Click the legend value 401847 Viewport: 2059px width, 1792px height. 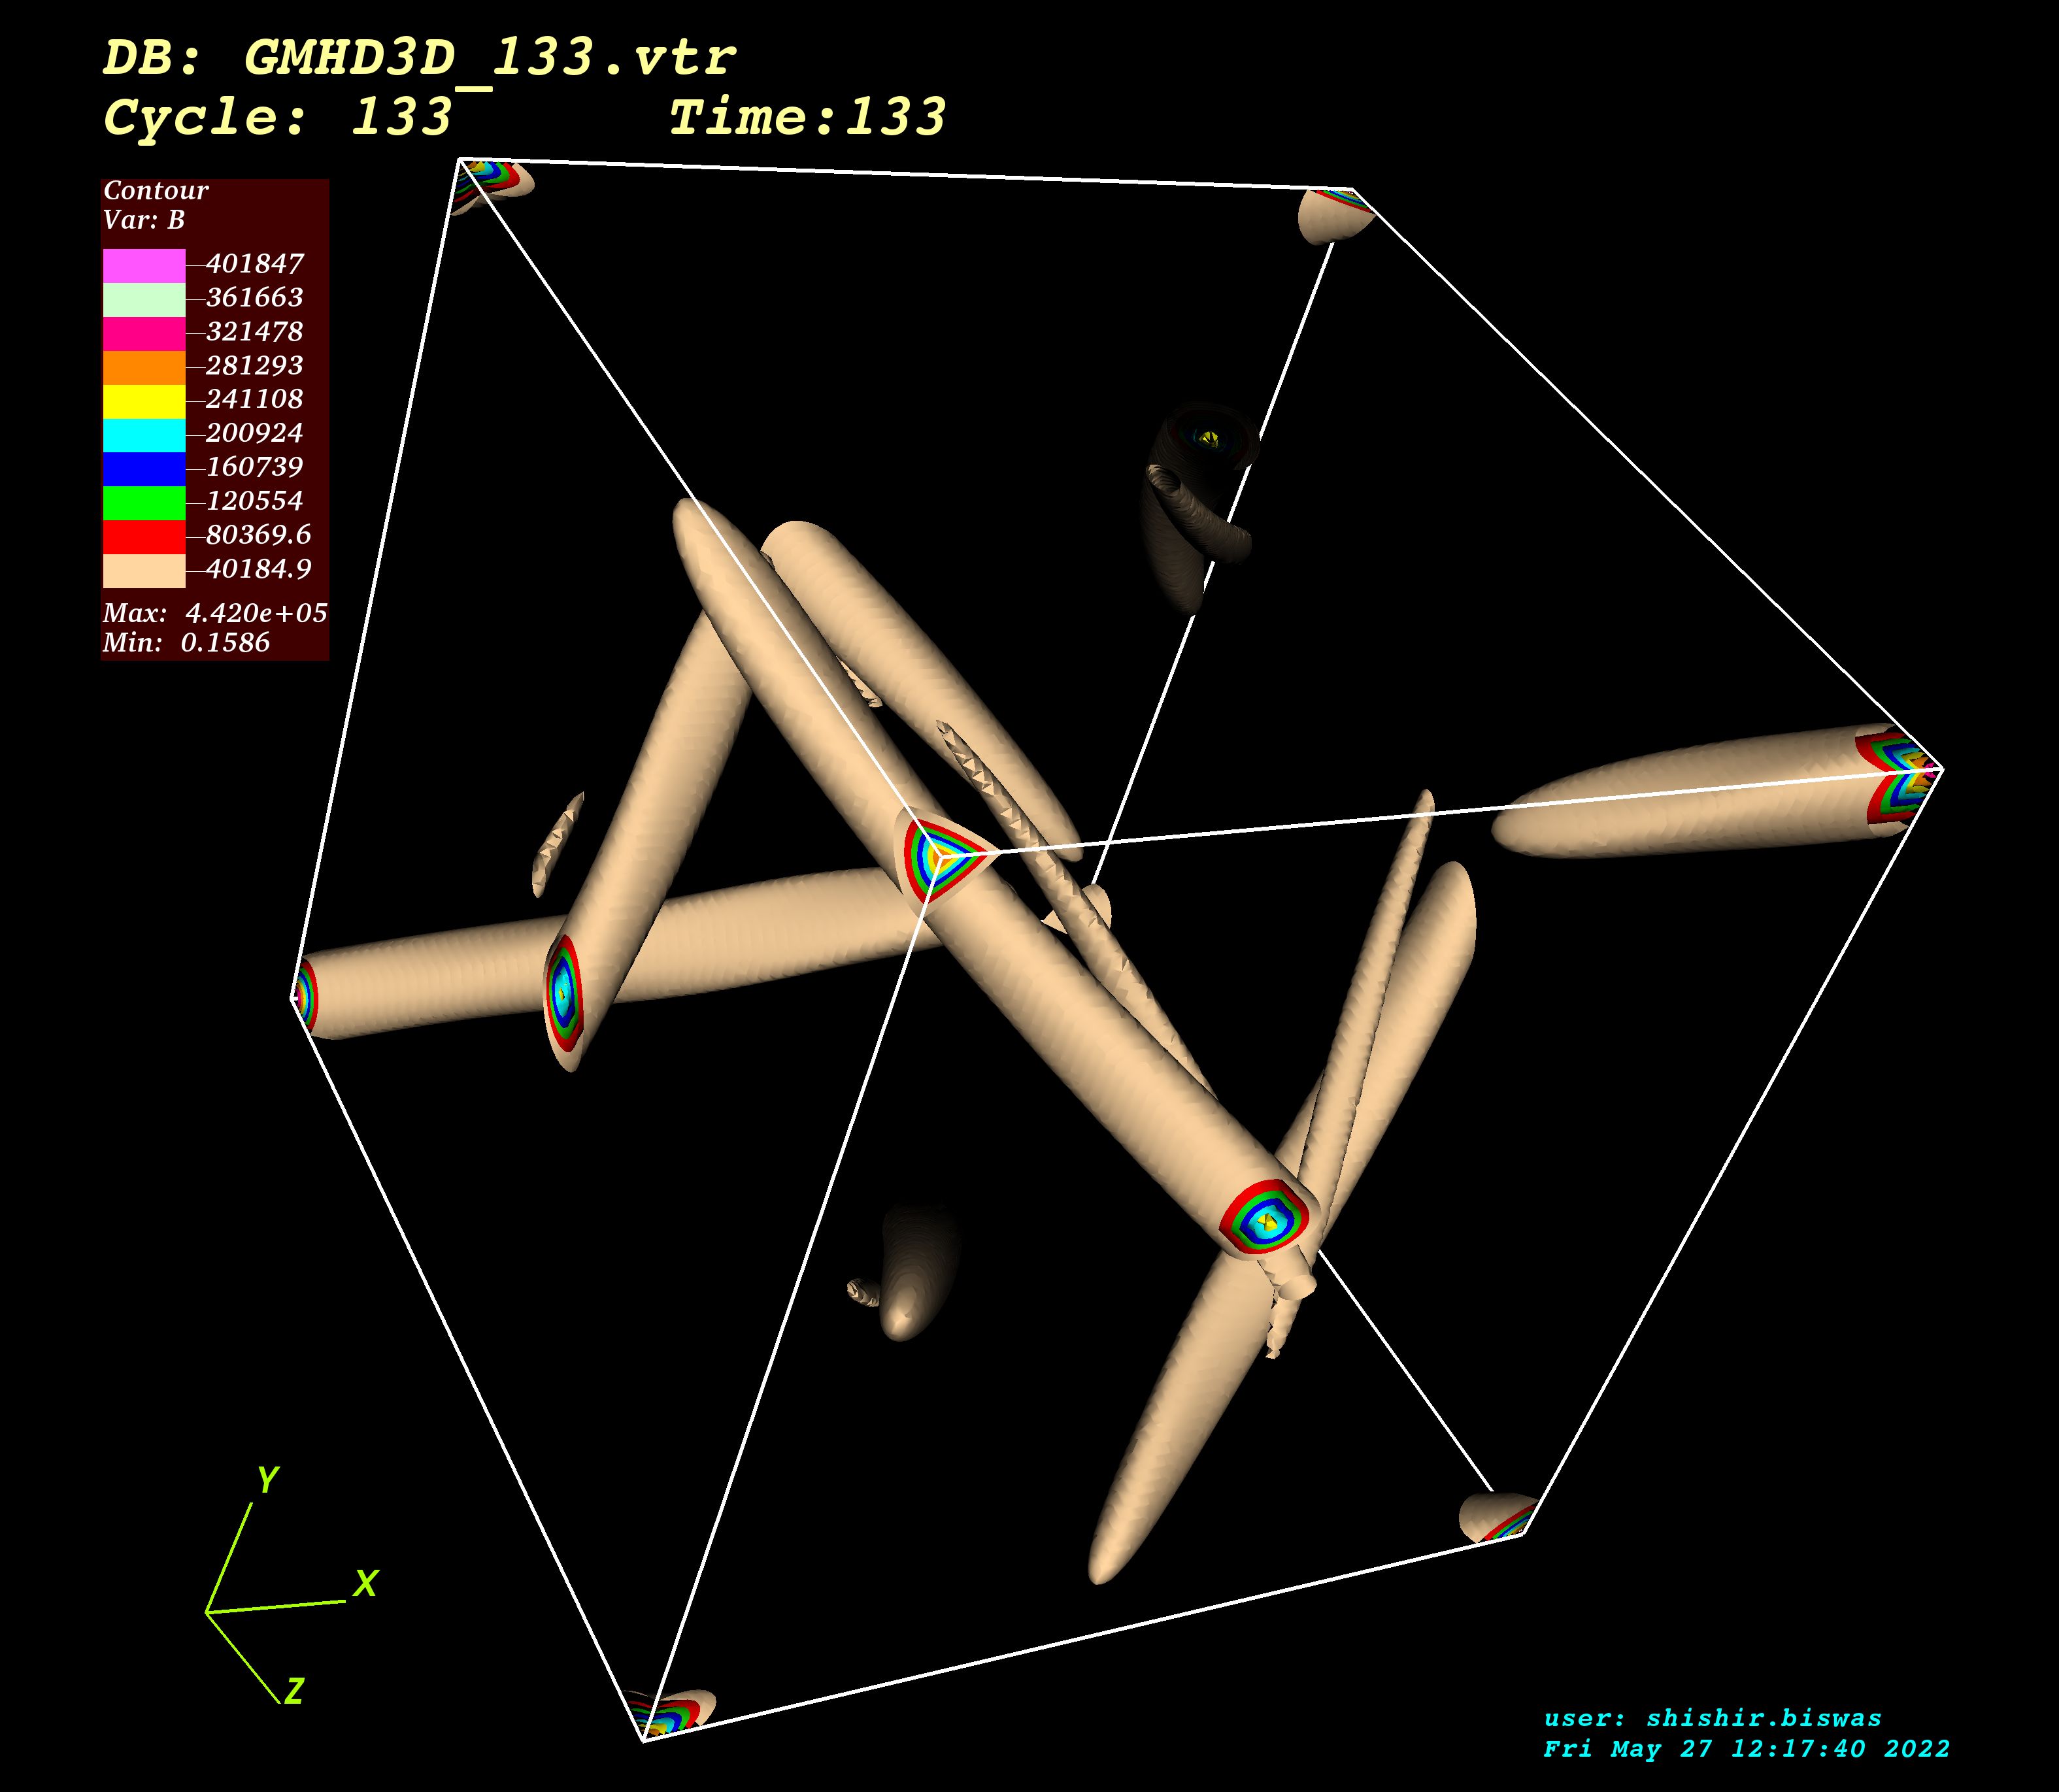pos(254,264)
